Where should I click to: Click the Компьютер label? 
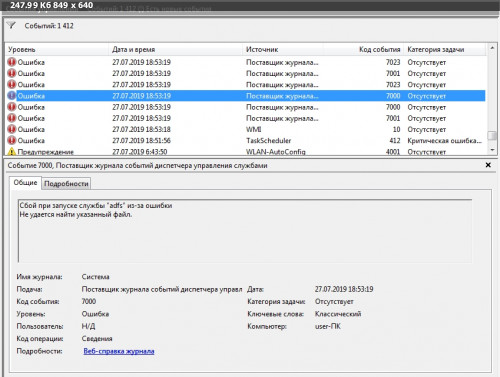(267, 326)
